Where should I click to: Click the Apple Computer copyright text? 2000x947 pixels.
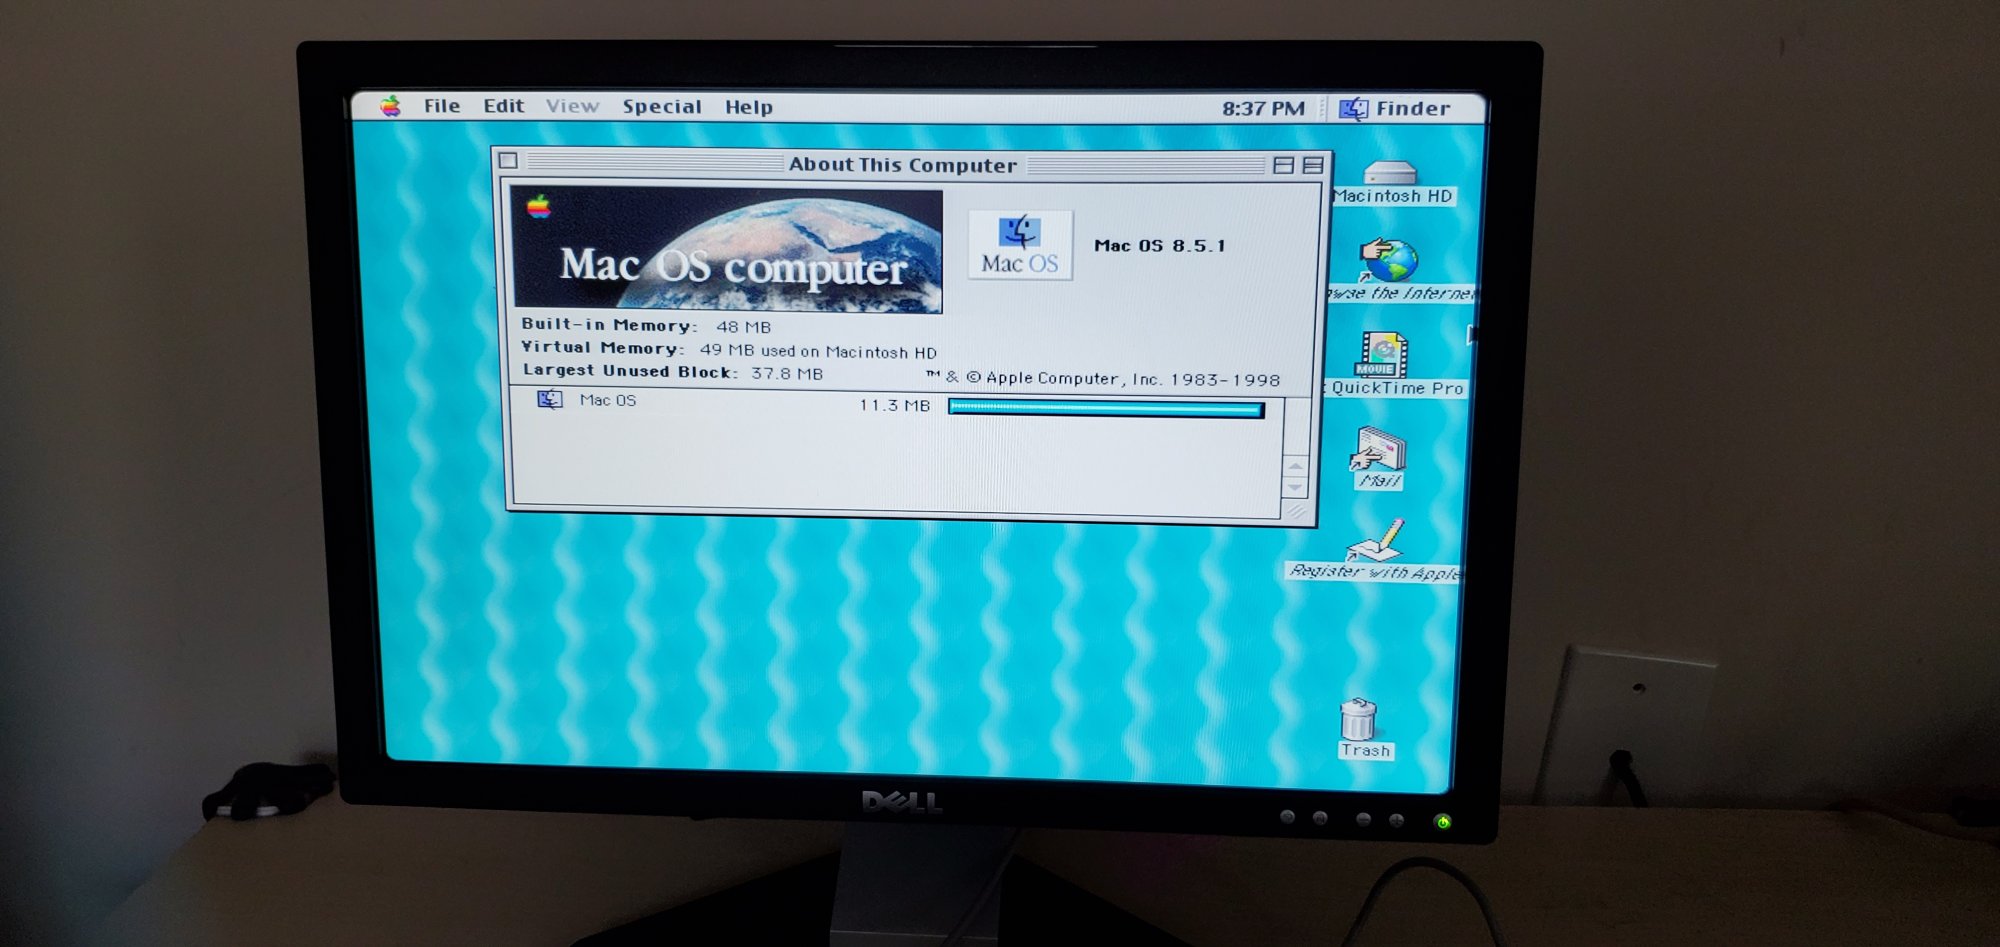click(1102, 378)
